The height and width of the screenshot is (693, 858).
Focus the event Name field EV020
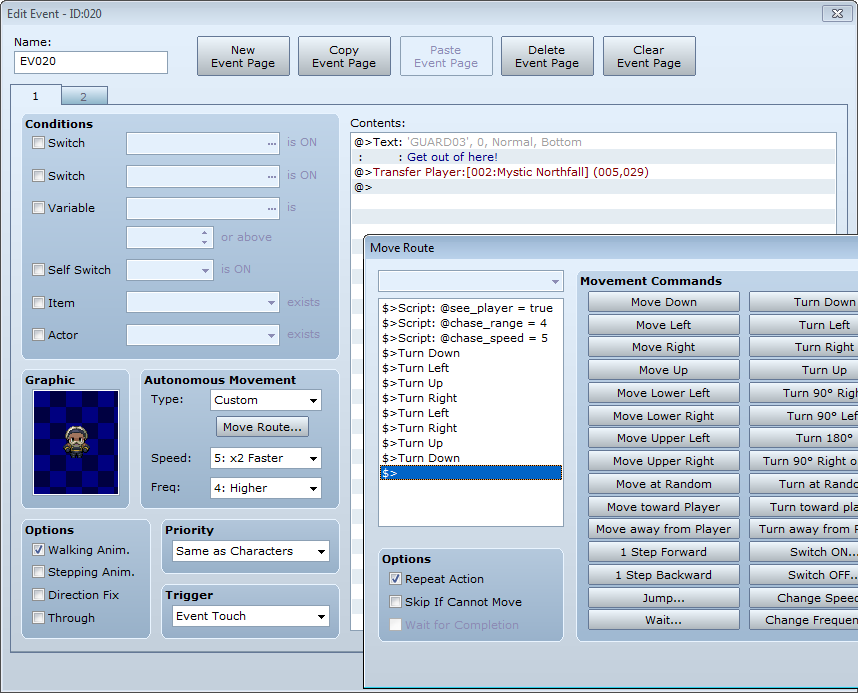click(91, 62)
